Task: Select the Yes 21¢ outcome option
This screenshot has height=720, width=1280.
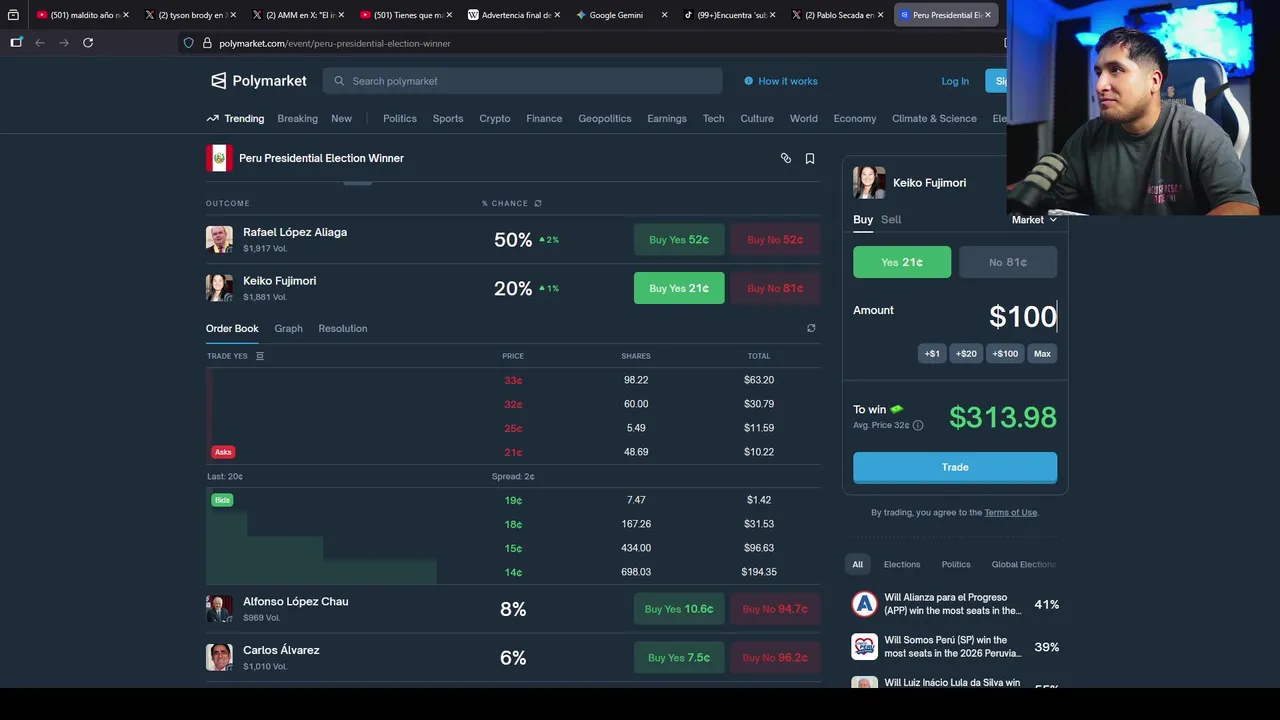Action: 902,262
